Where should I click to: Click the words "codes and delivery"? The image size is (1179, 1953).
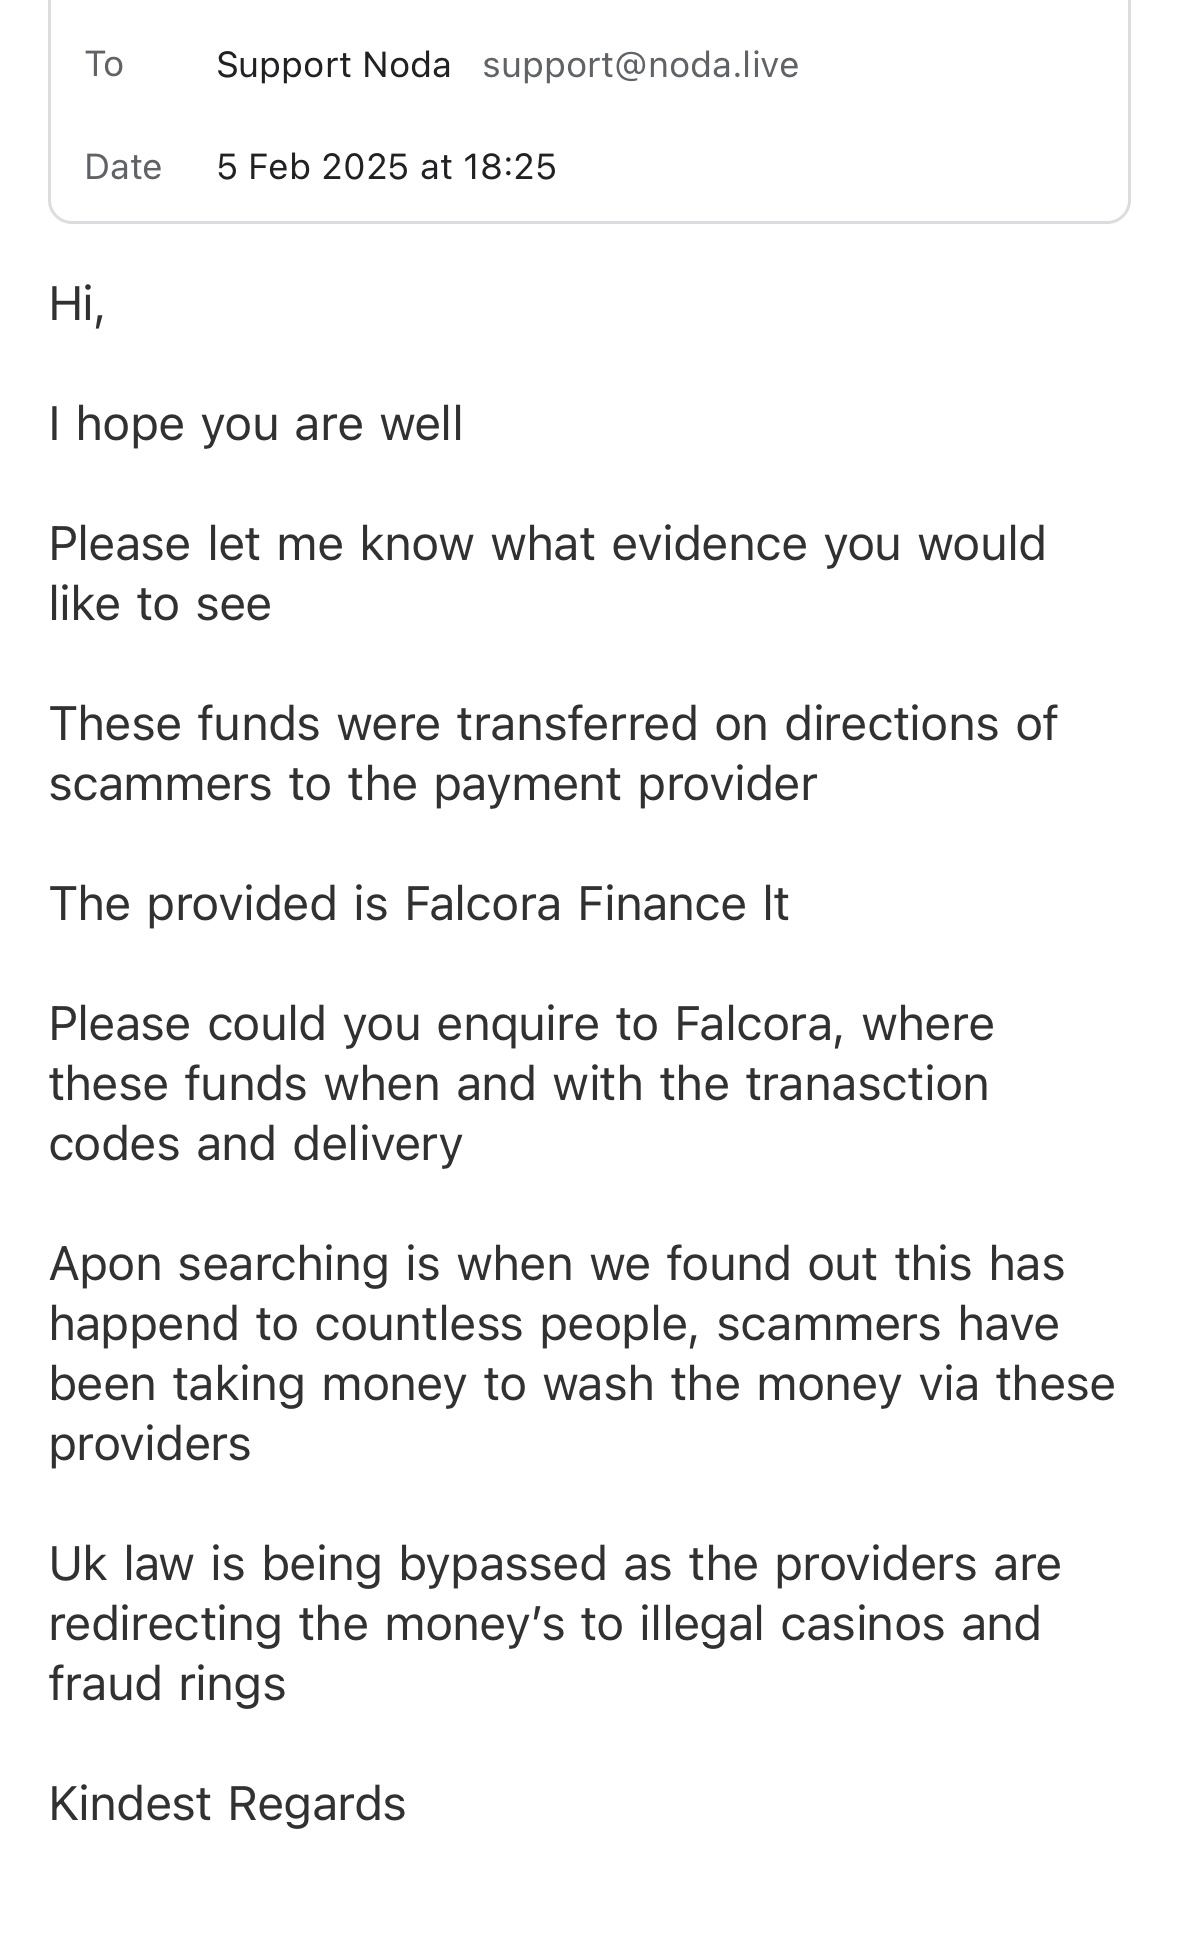coord(256,1144)
